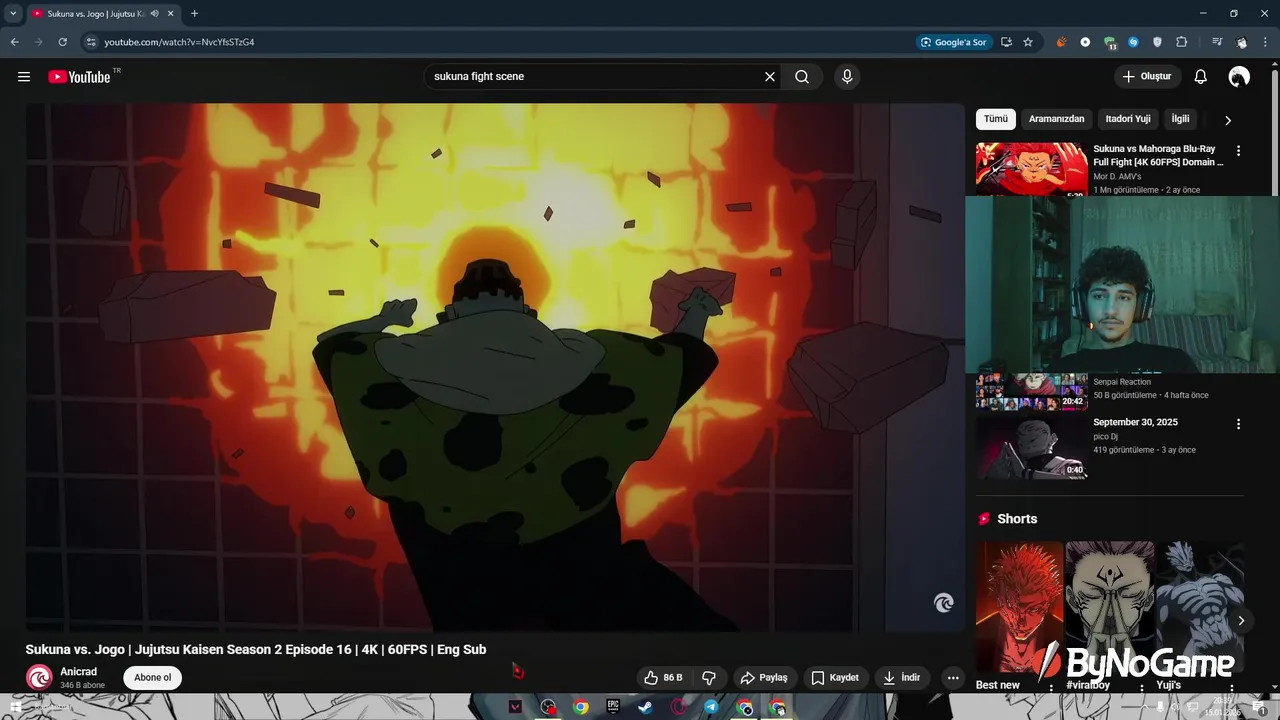Bookmark this page with the star
The height and width of the screenshot is (720, 1280).
pyautogui.click(x=1028, y=42)
